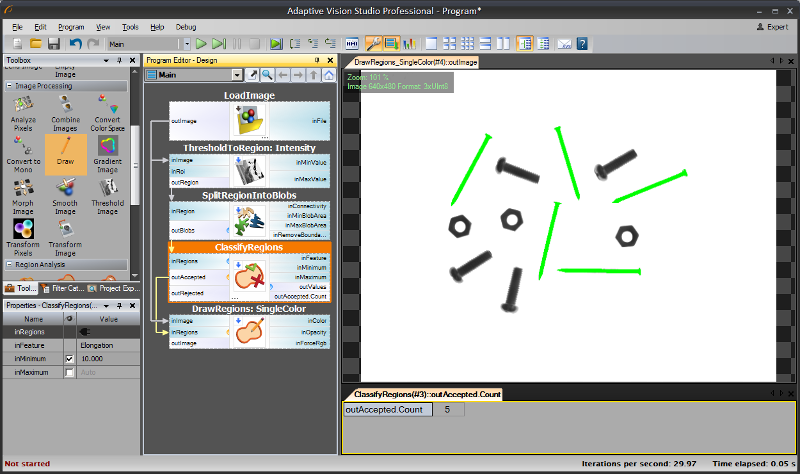The width and height of the screenshot is (800, 474).
Task: Click the green Run program button
Action: tap(201, 44)
